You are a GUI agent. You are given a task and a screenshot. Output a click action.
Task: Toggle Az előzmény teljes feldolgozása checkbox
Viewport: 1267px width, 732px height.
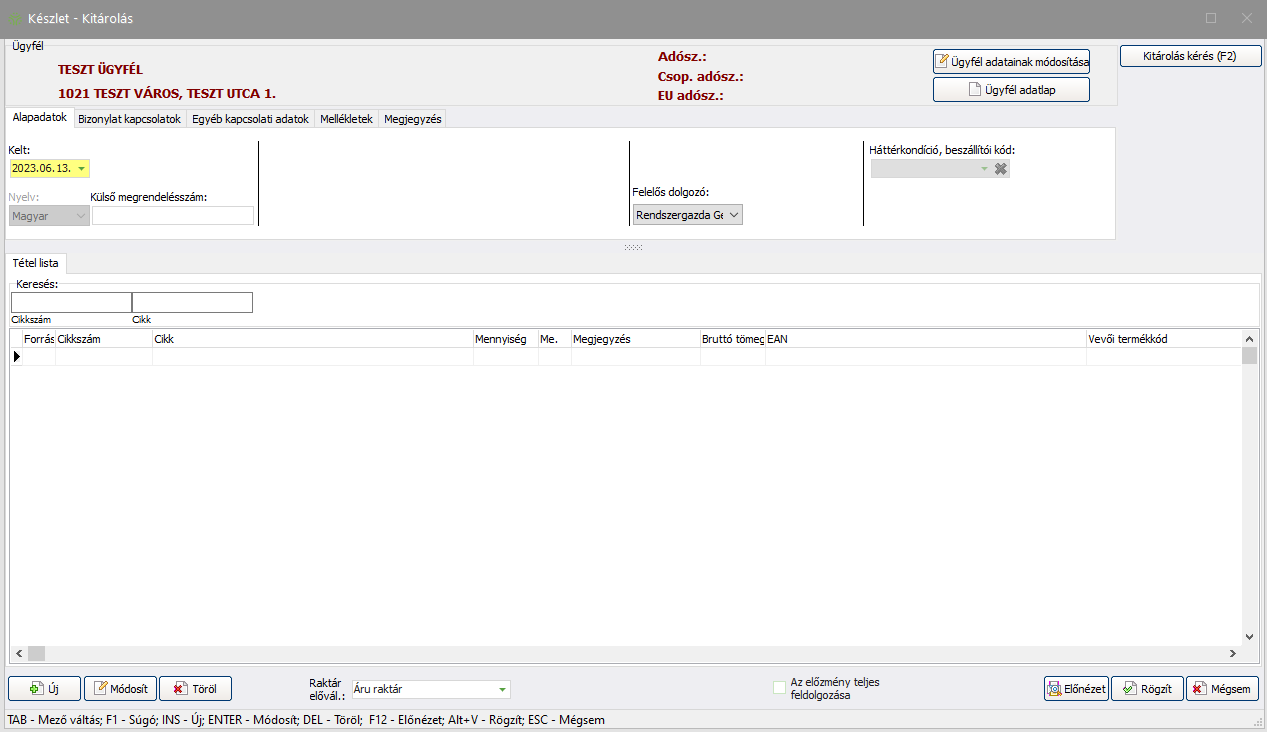click(x=780, y=687)
